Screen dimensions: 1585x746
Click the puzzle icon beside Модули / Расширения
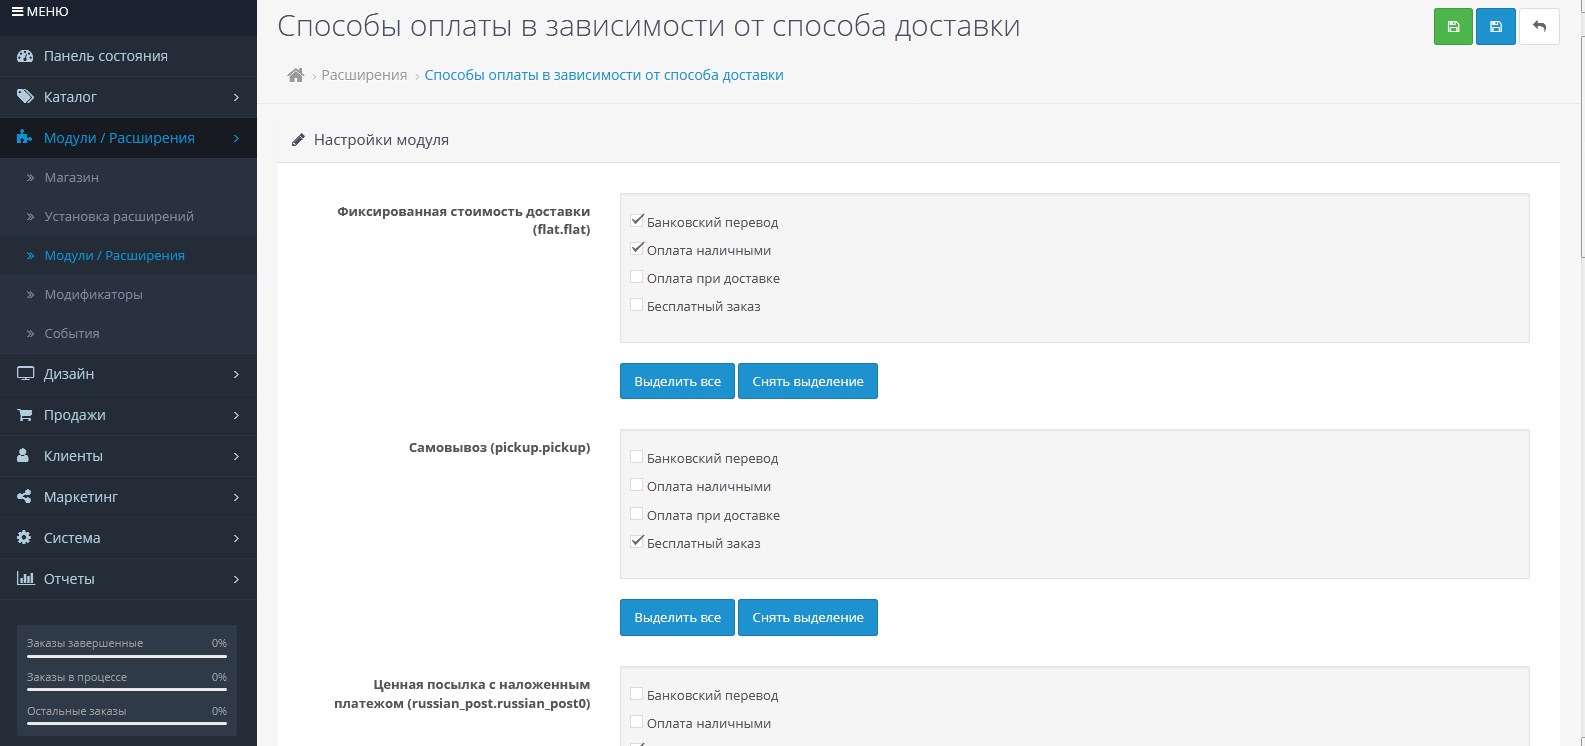pos(25,138)
